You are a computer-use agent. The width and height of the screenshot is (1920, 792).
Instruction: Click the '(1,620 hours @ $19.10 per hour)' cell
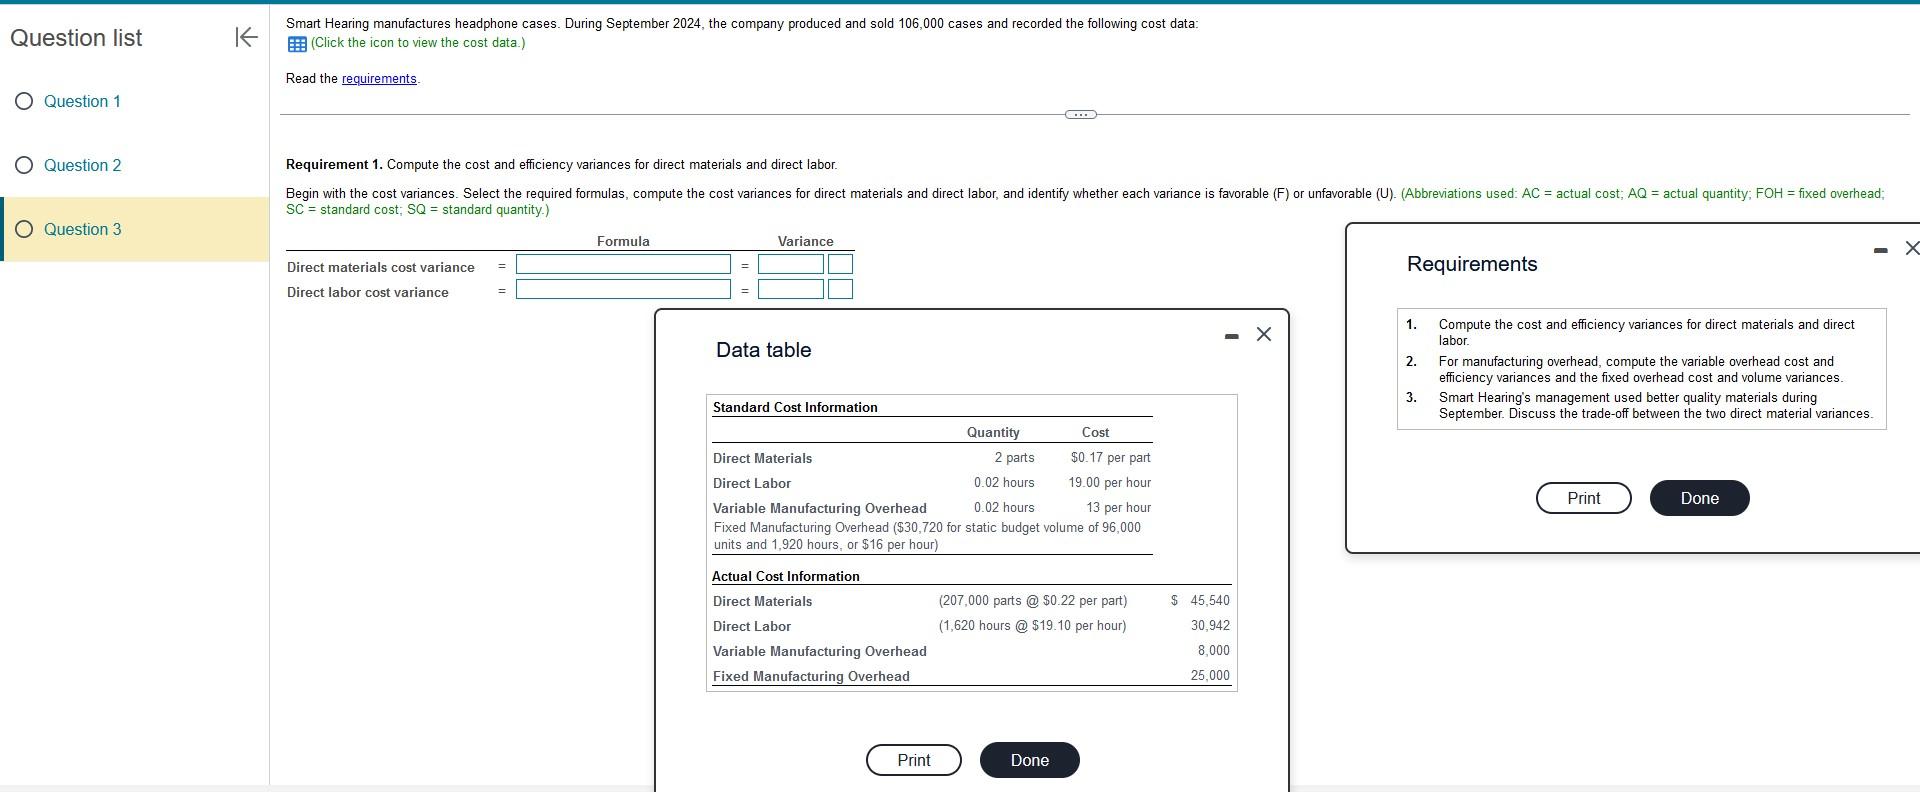(1032, 625)
